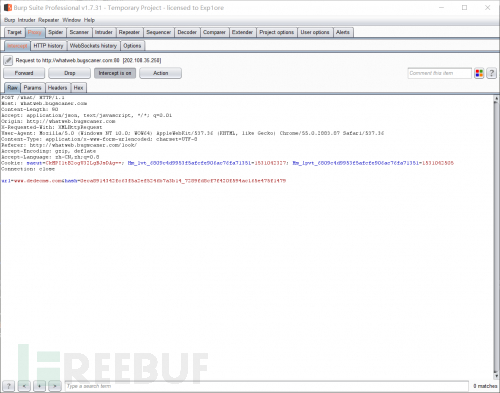This screenshot has width=500, height=393.
Task: Switch to the Spider tab
Action: 55,32
